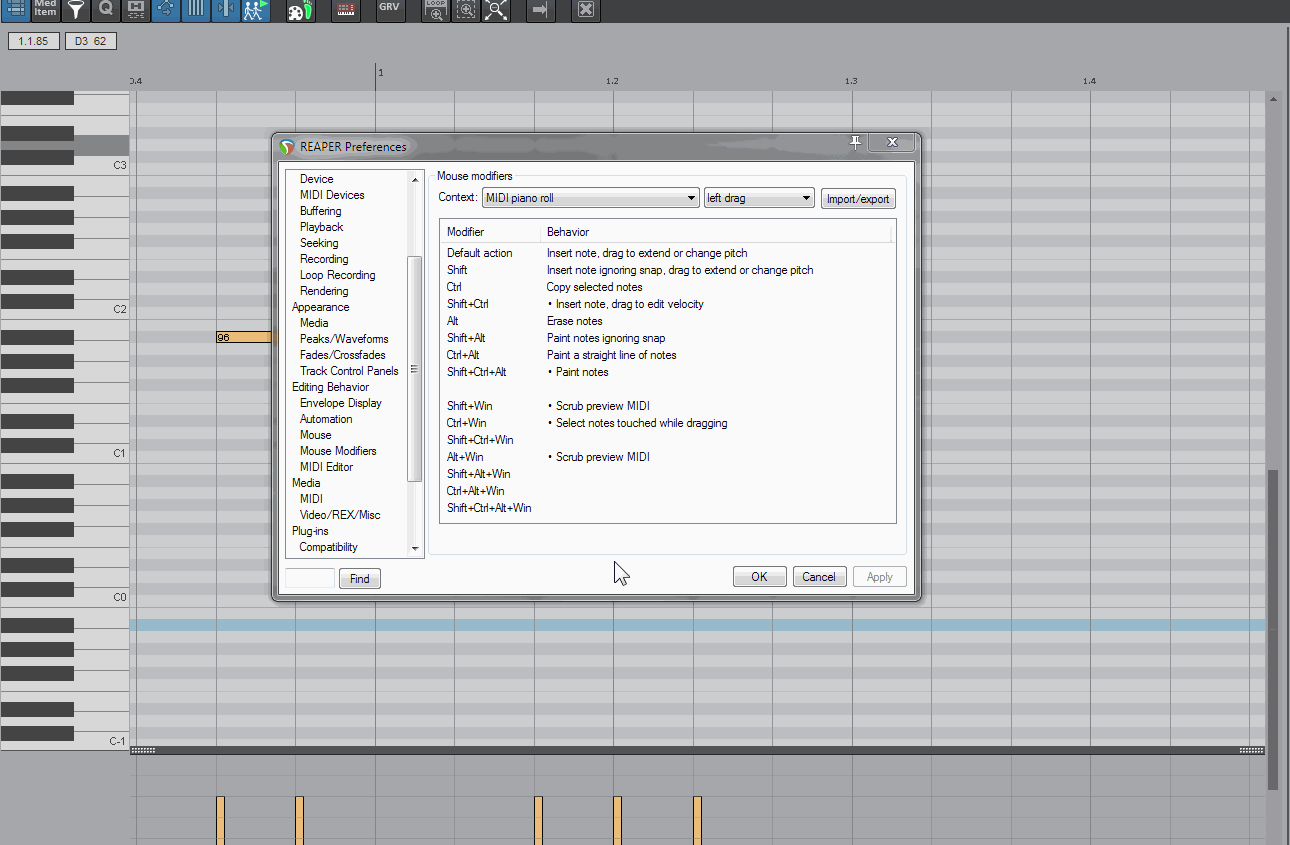Select the Shift+Win modifier row

coord(667,406)
